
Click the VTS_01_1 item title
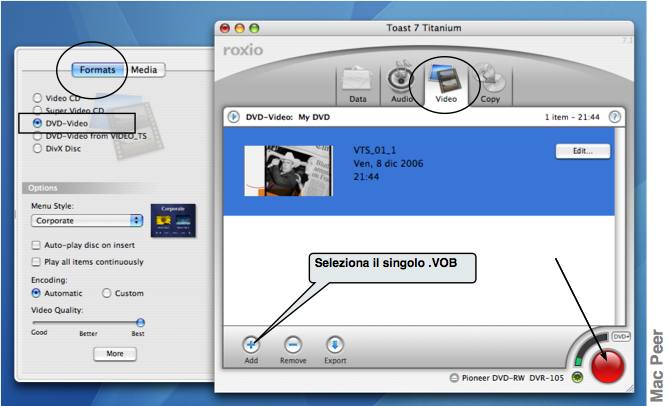tap(374, 150)
